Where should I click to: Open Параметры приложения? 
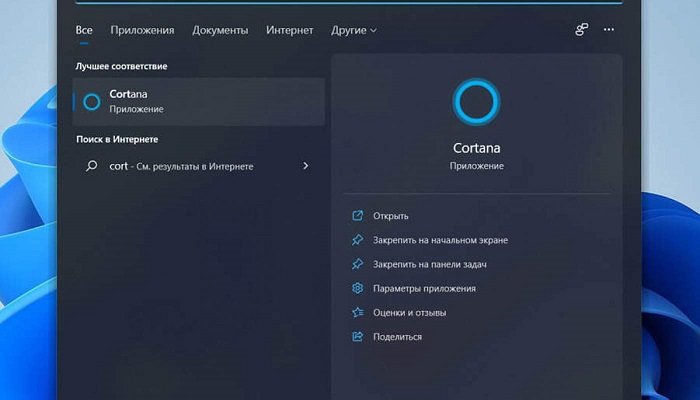tap(424, 288)
